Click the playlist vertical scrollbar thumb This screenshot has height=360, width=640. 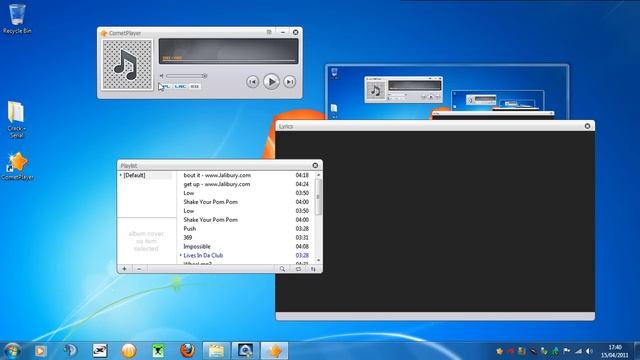coord(318,197)
